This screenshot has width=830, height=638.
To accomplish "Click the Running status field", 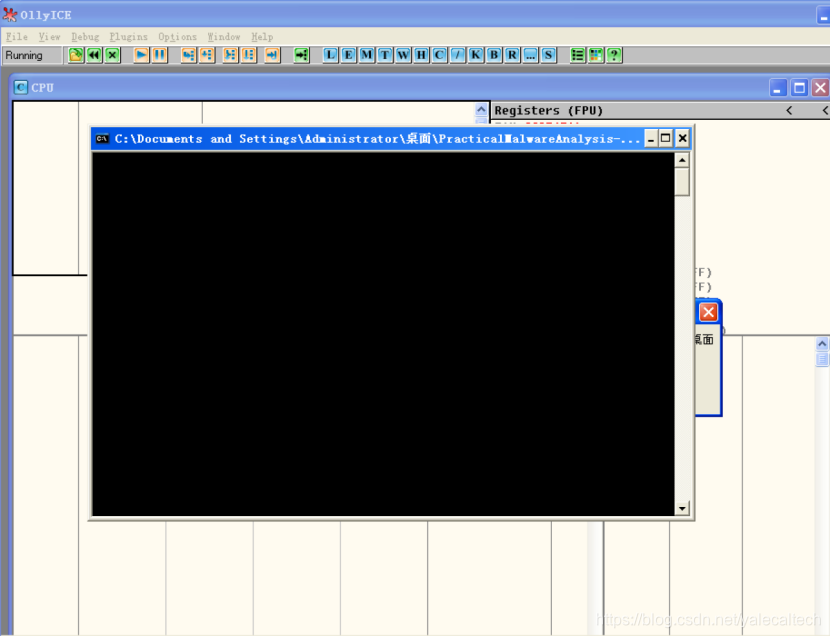I will (x=31, y=55).
